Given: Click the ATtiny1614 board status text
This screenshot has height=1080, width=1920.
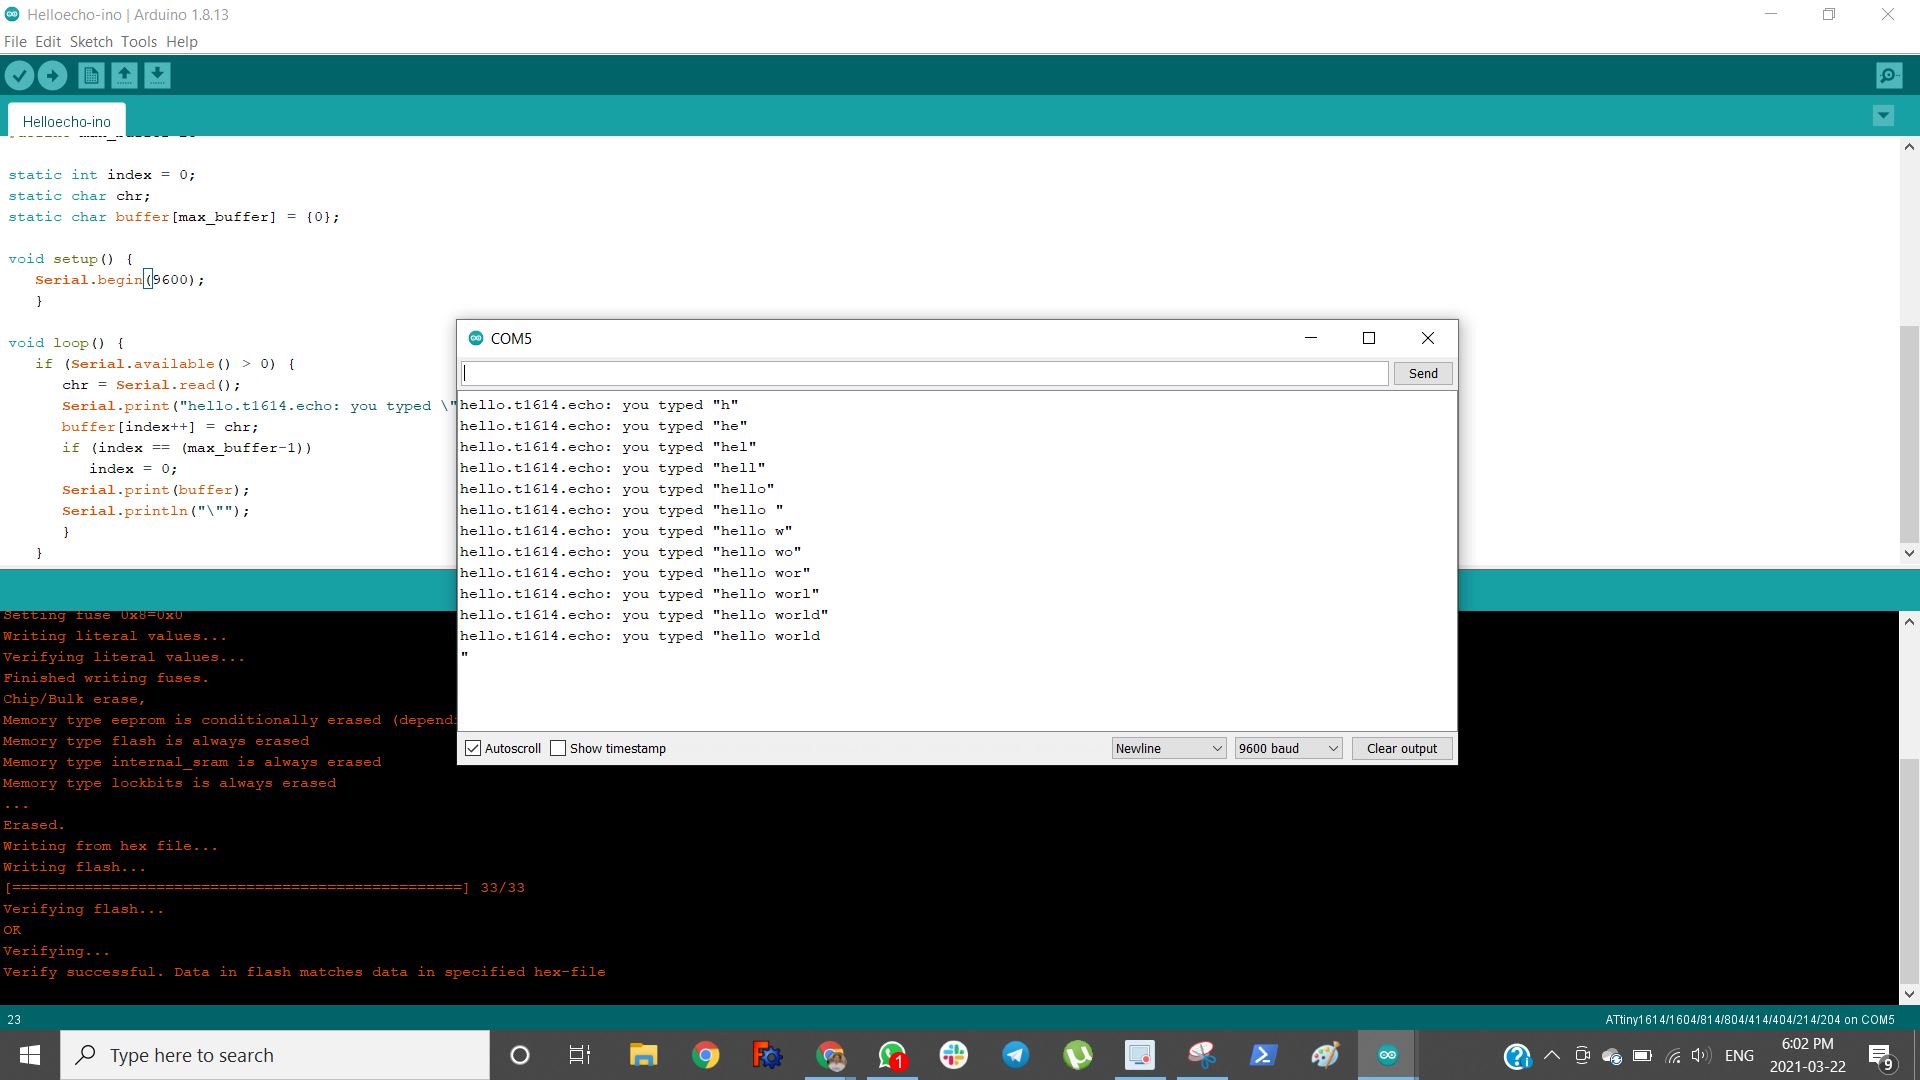Looking at the screenshot, I should (1750, 1020).
